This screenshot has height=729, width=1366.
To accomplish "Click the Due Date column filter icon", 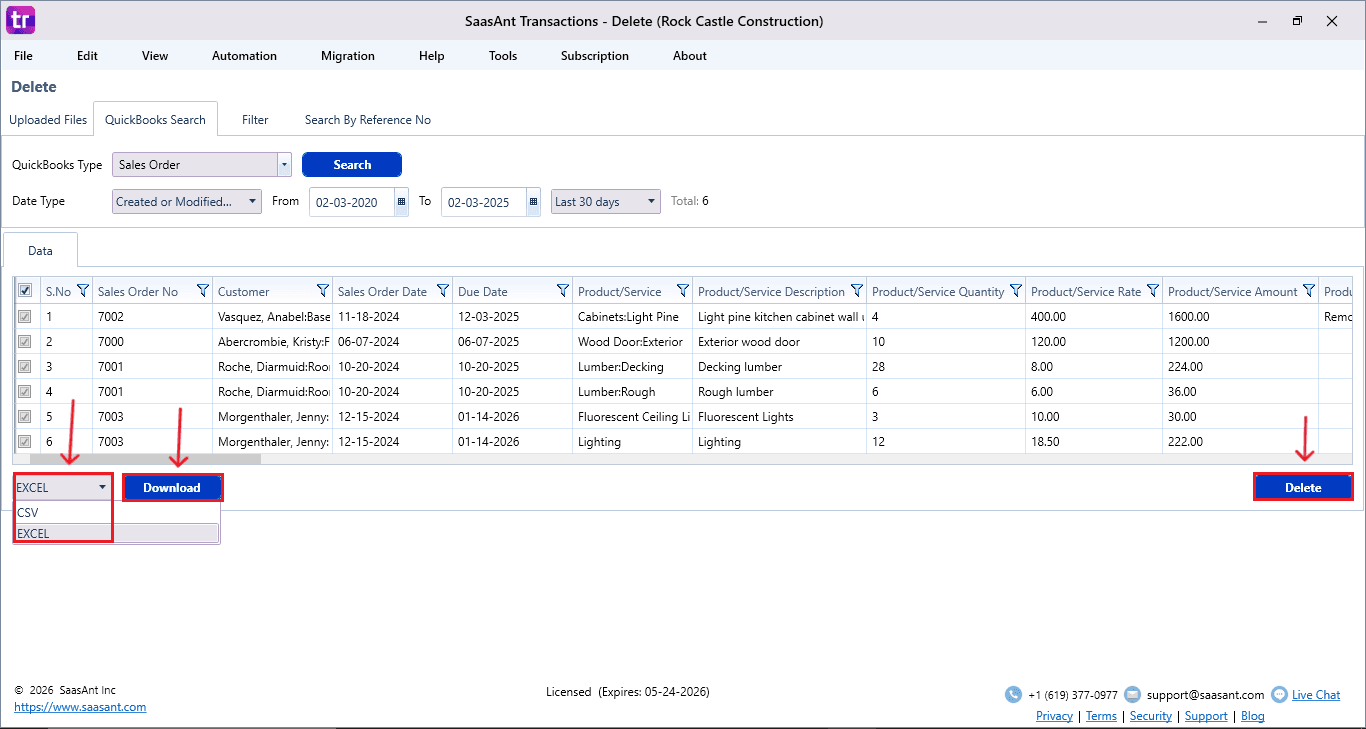I will 562,291.
